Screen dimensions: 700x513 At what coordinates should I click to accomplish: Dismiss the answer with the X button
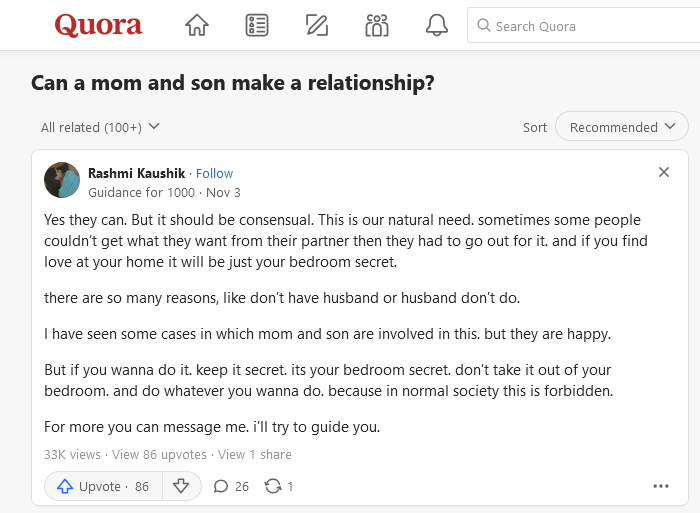(x=664, y=172)
